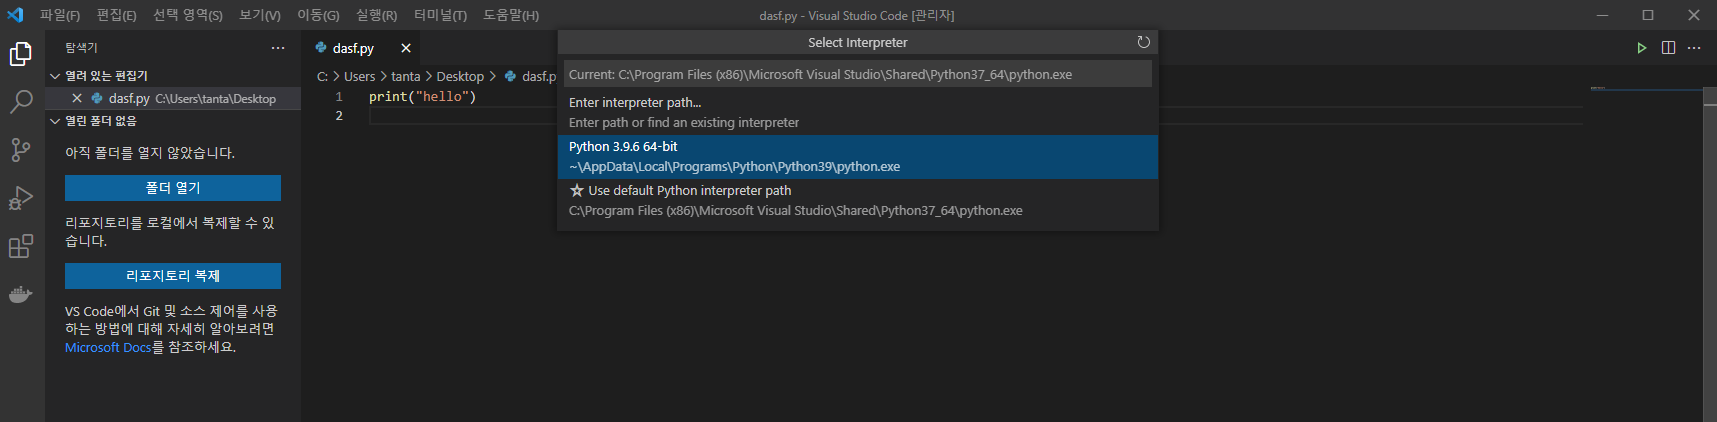Click Users in the breadcrumb path
1717x422 pixels.
tap(360, 76)
